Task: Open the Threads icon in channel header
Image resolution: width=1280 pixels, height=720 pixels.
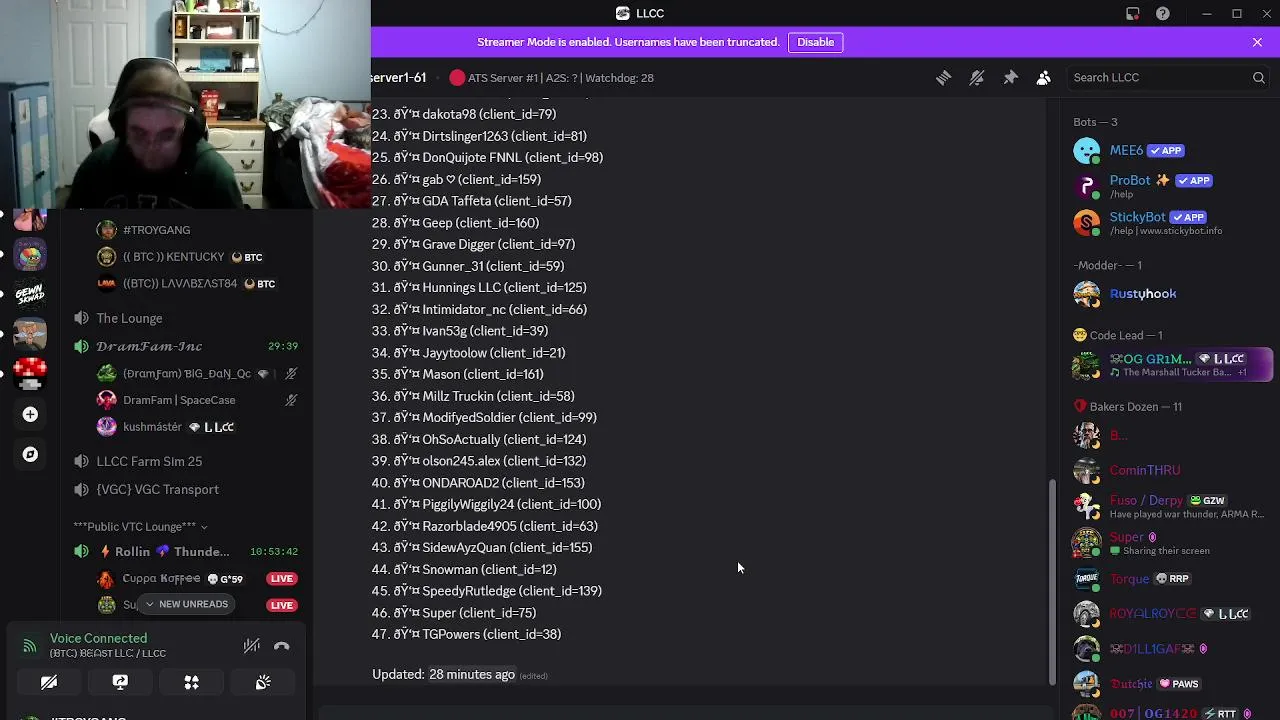Action: pyautogui.click(x=943, y=78)
